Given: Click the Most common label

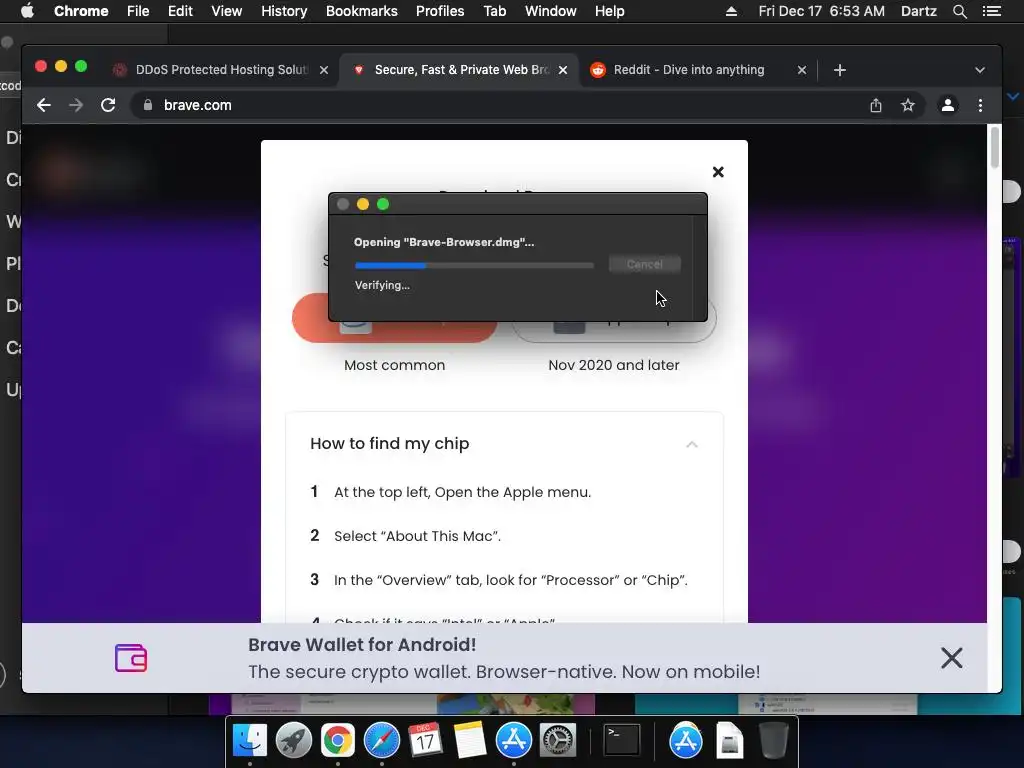Looking at the screenshot, I should click(x=394, y=365).
